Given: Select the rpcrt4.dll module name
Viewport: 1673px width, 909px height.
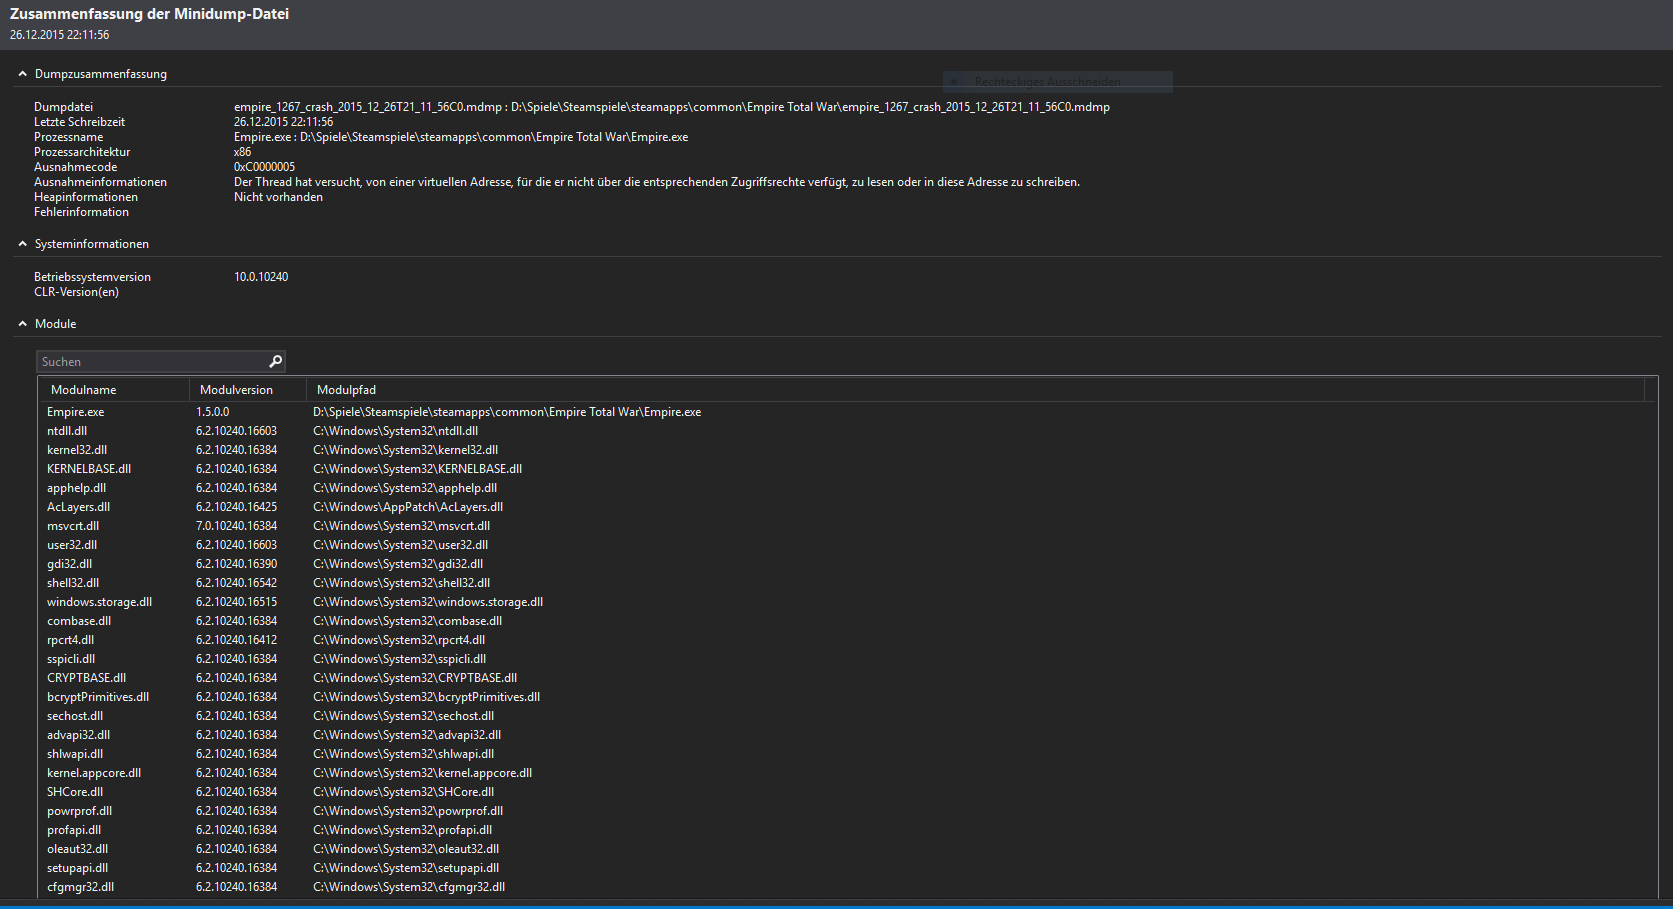Looking at the screenshot, I should [70, 640].
